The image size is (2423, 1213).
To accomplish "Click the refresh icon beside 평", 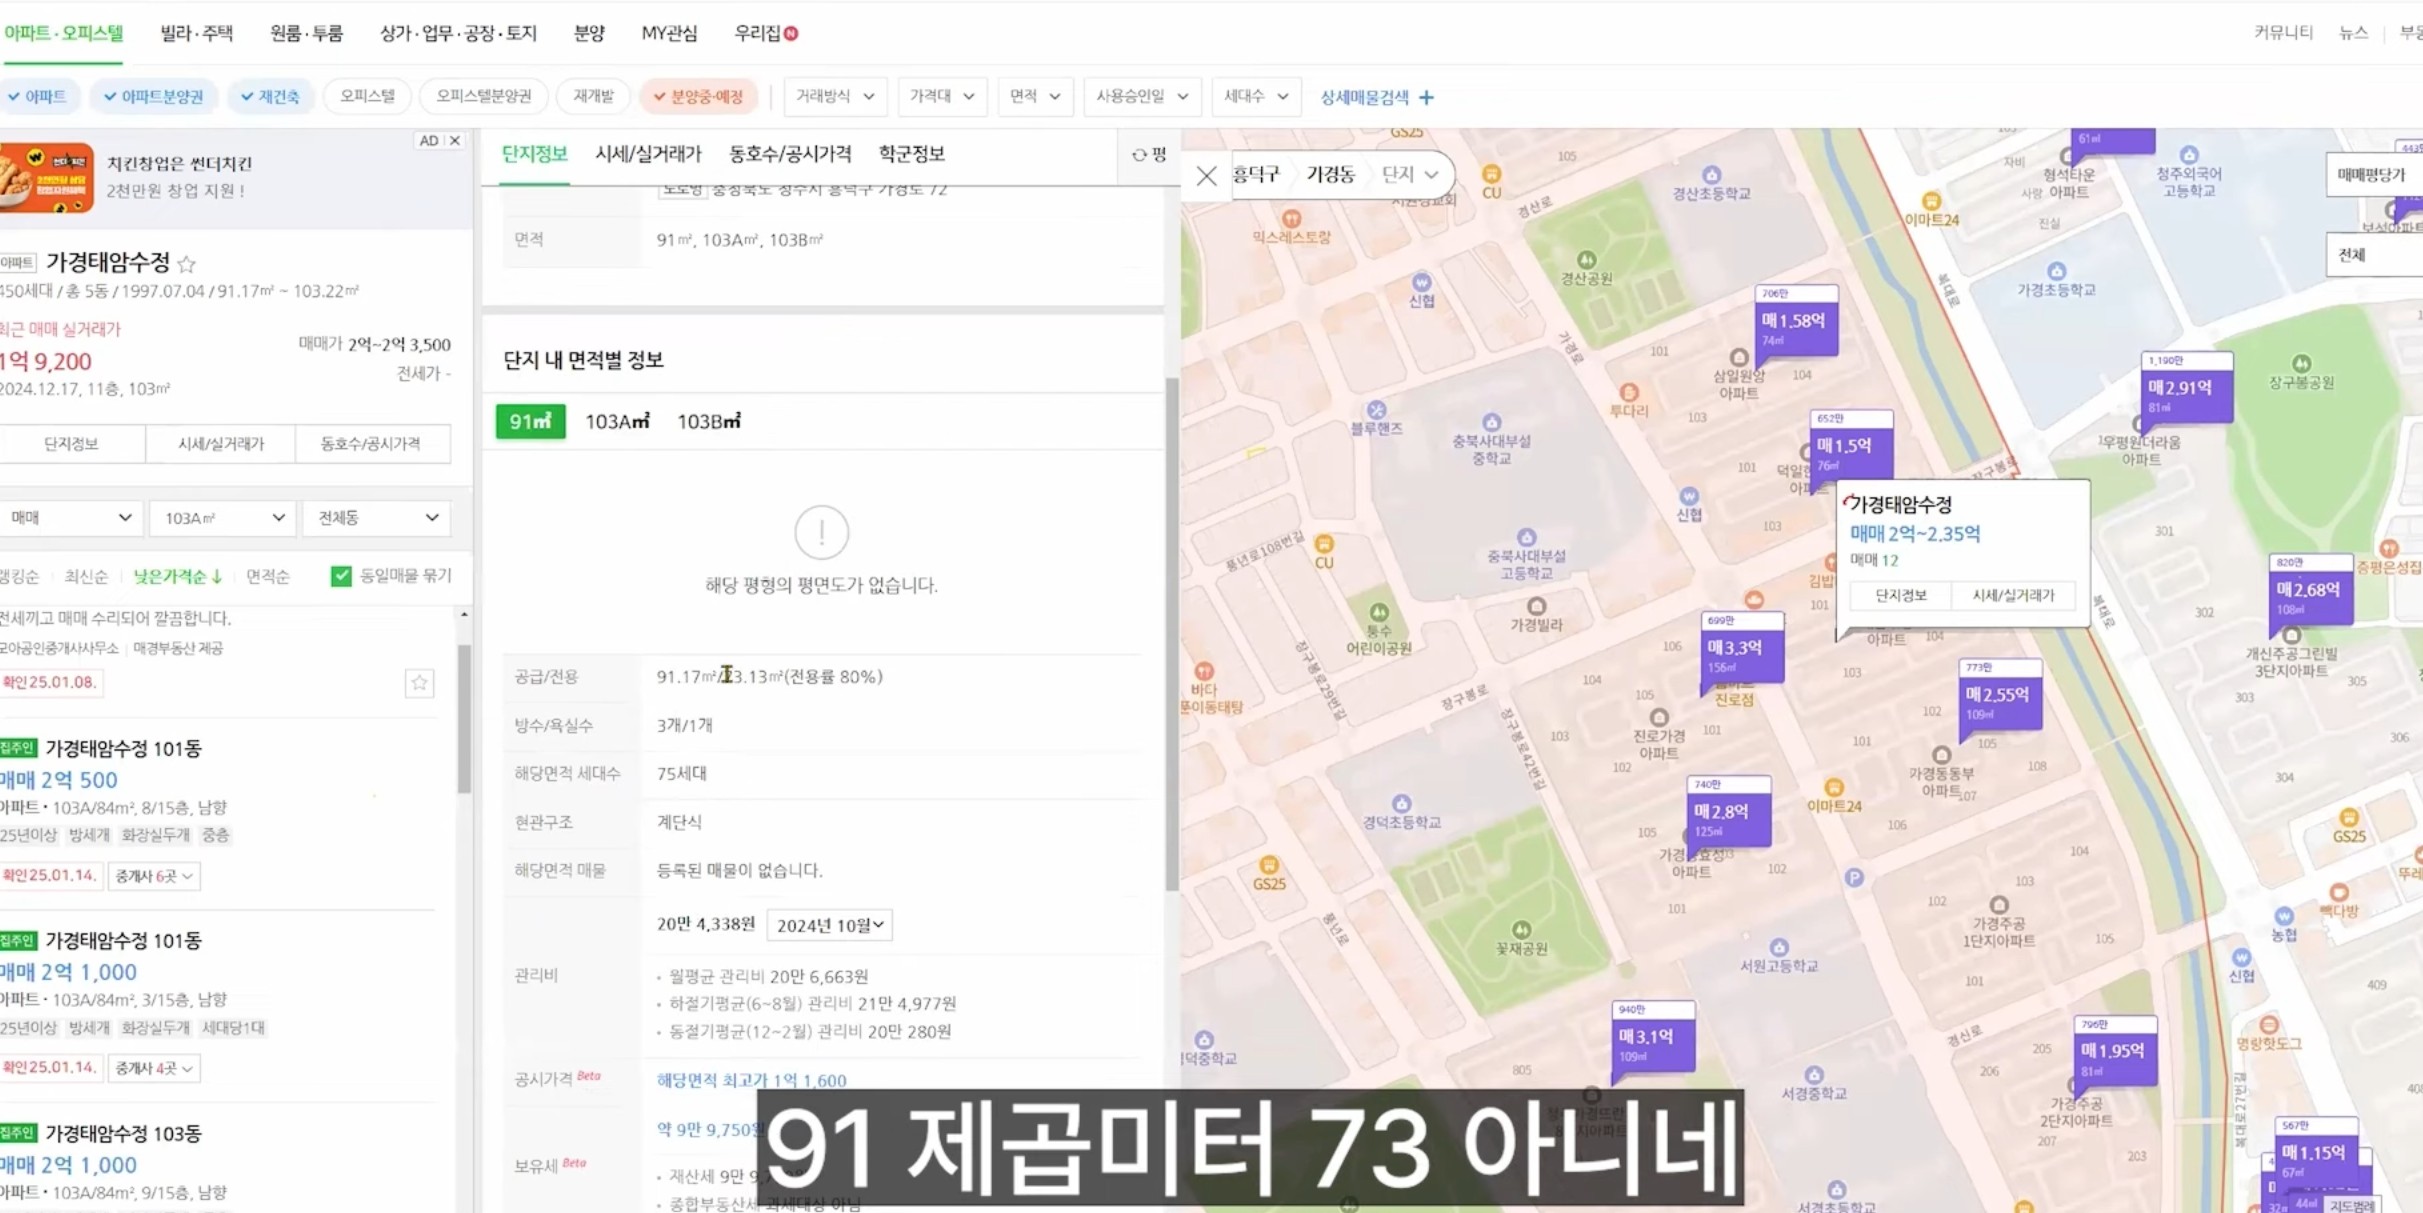I will (x=1139, y=155).
